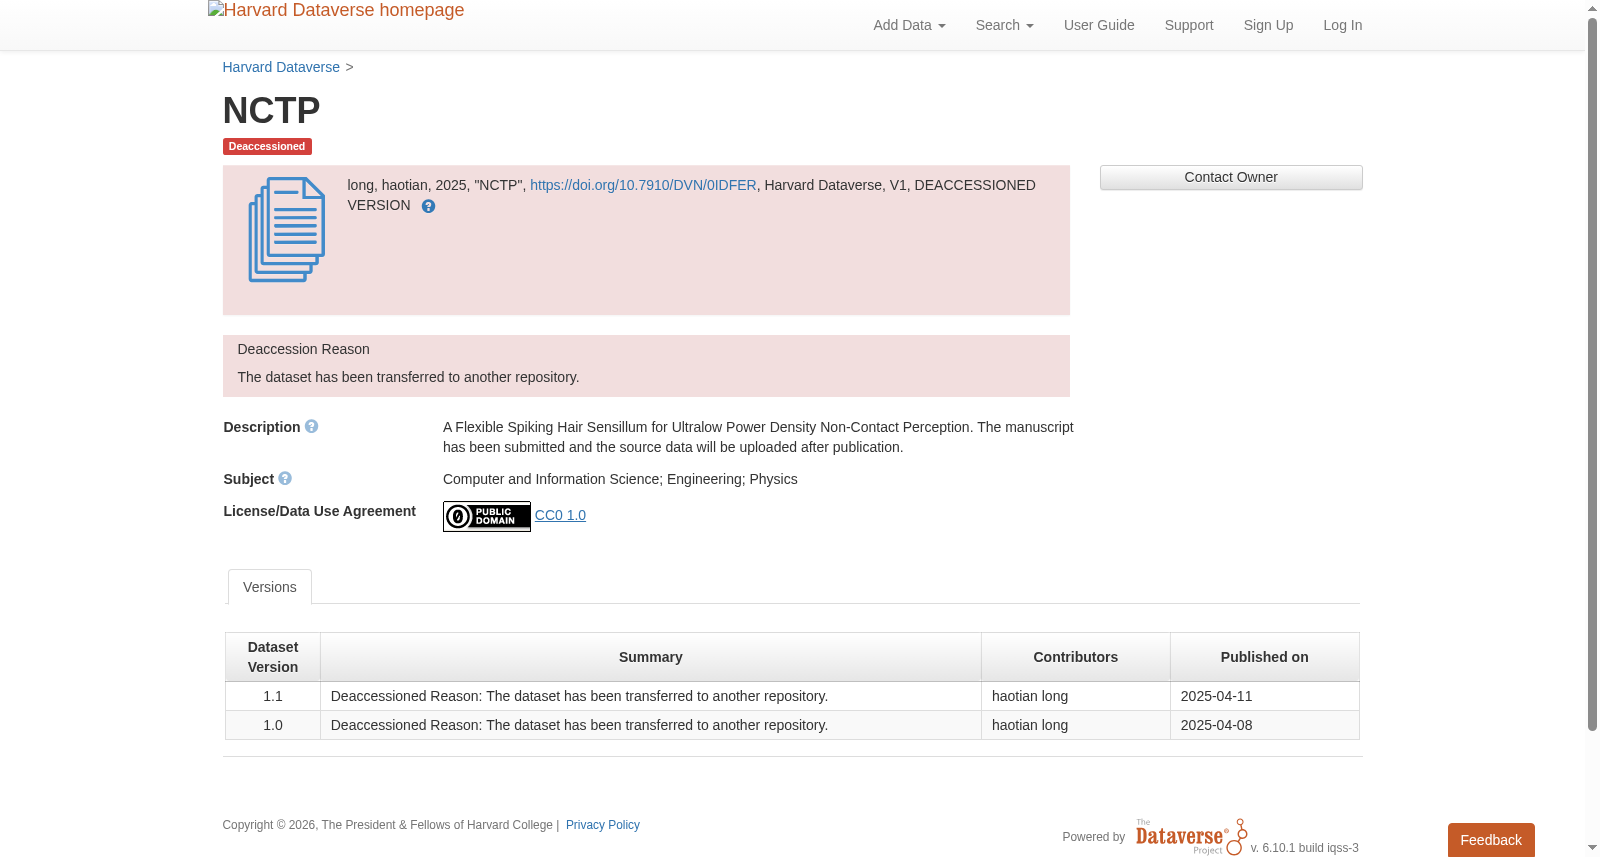Click the Harvard College copyright notice

(387, 825)
